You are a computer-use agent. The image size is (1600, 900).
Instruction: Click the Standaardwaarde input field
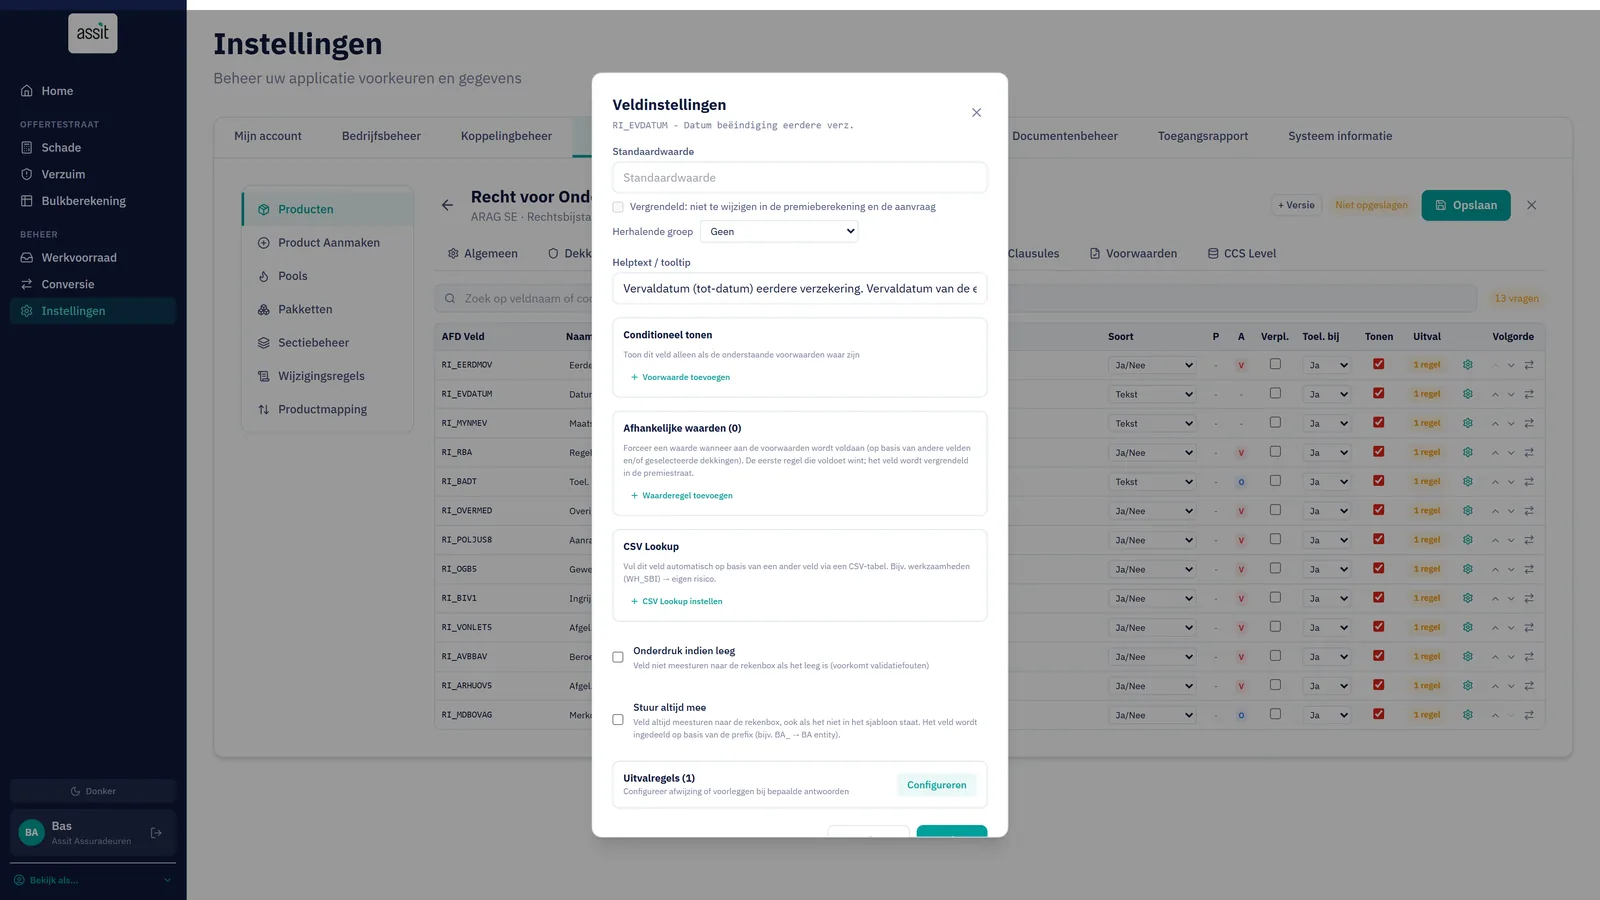point(799,178)
